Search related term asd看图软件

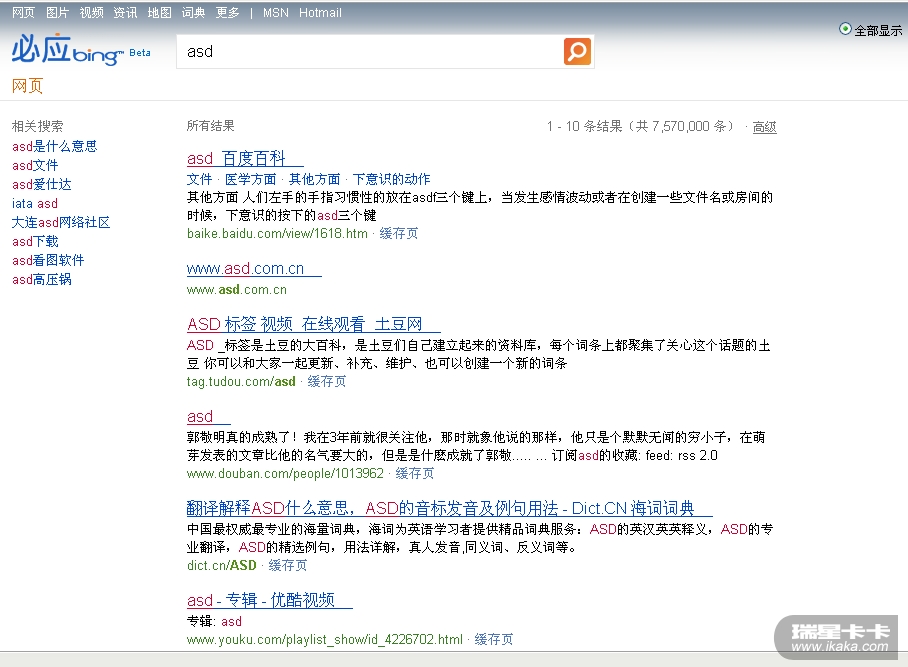click(48, 261)
